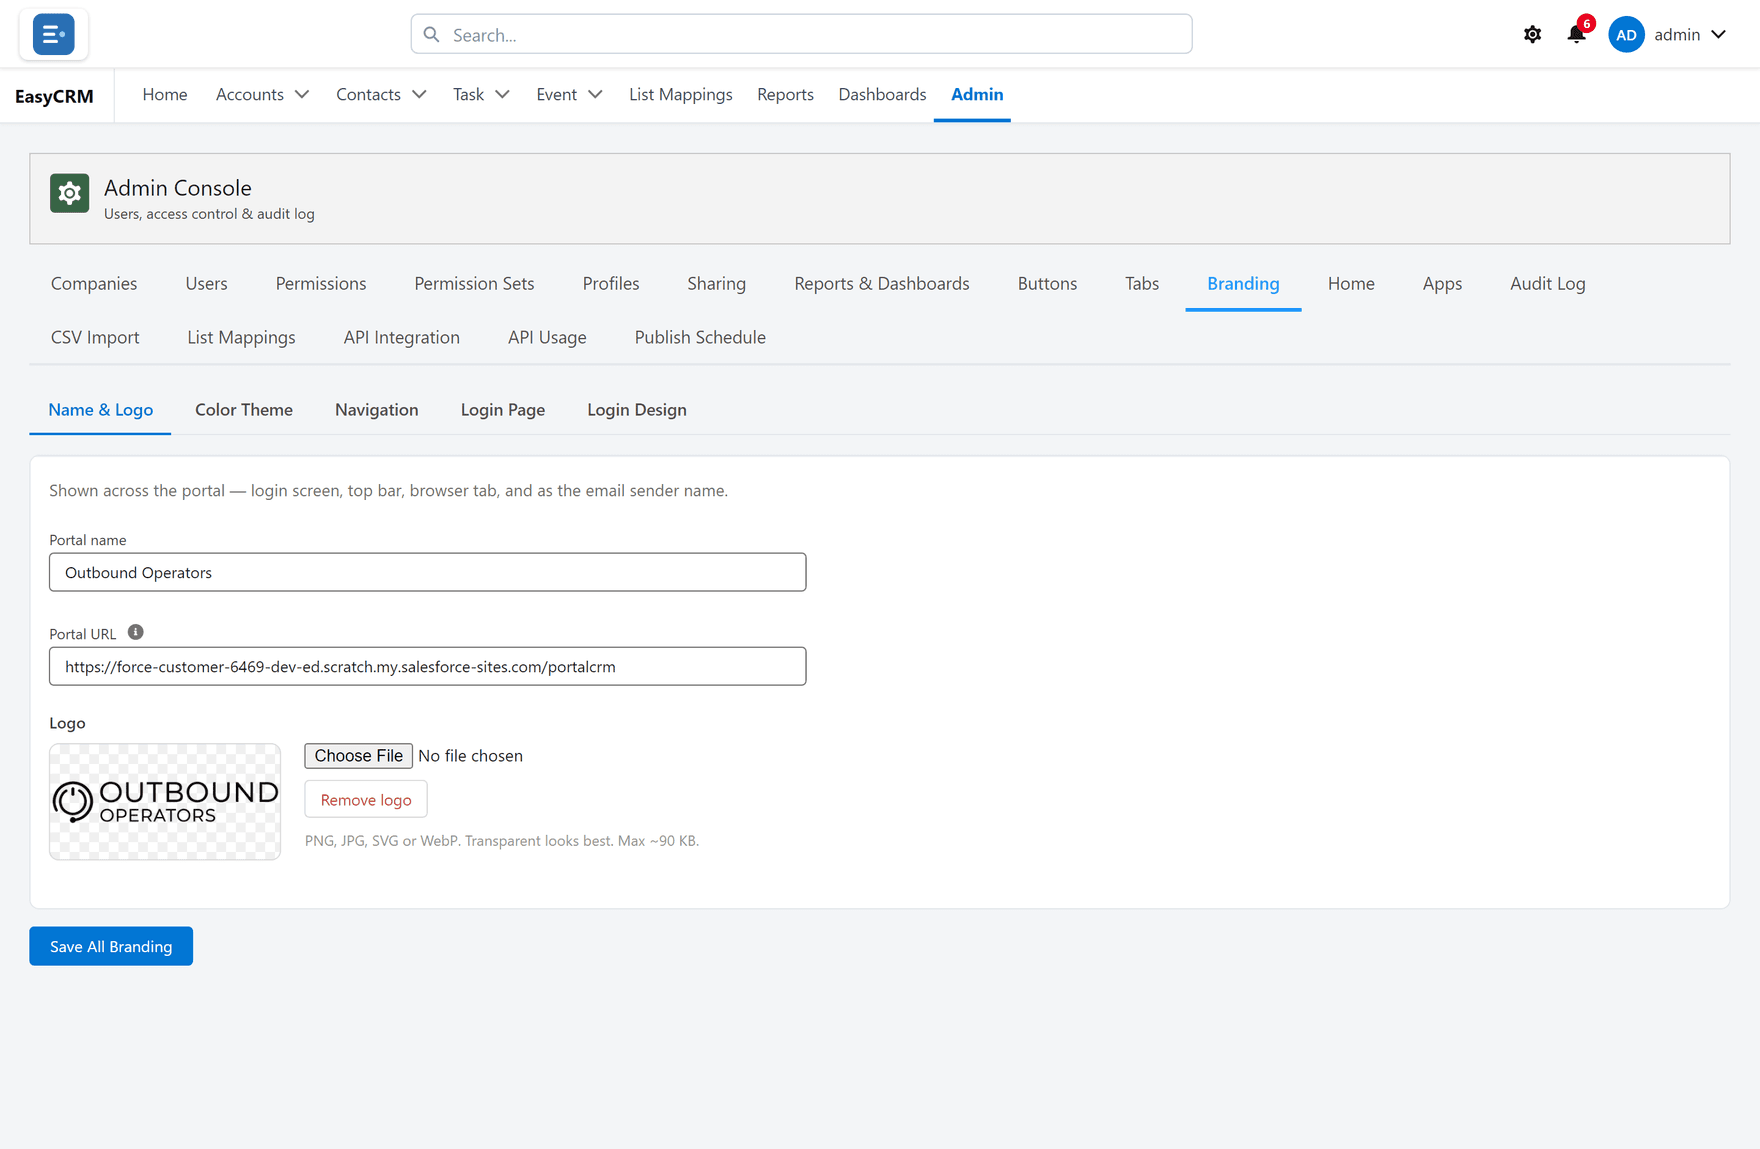Click the AD user avatar

point(1626,34)
